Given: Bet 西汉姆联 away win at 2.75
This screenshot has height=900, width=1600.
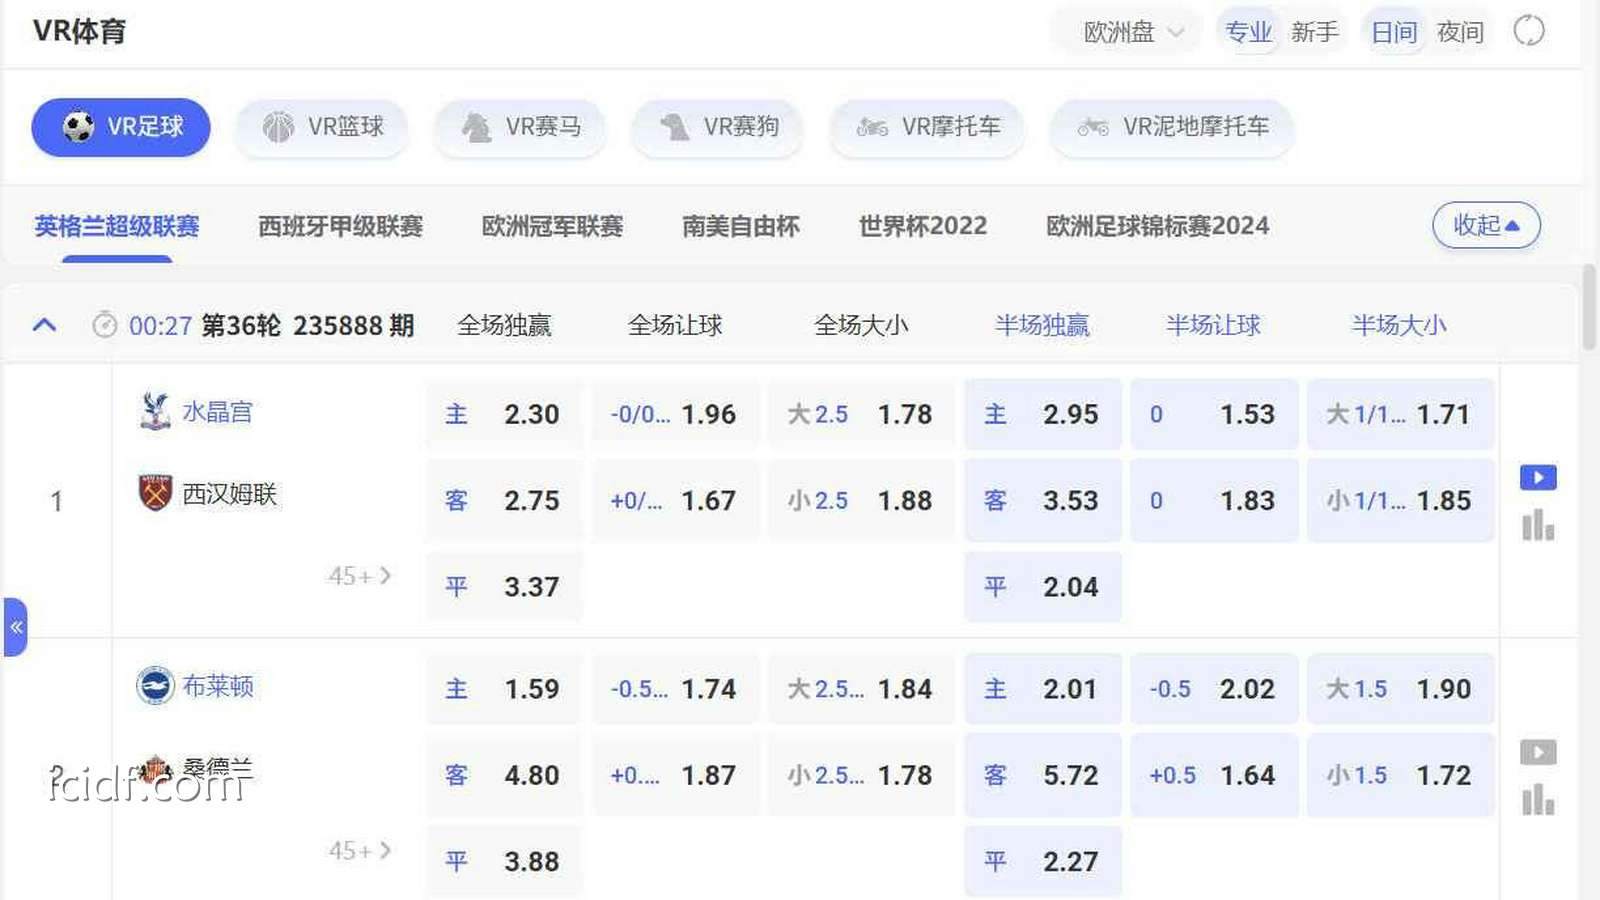Looking at the screenshot, I should tap(504, 500).
